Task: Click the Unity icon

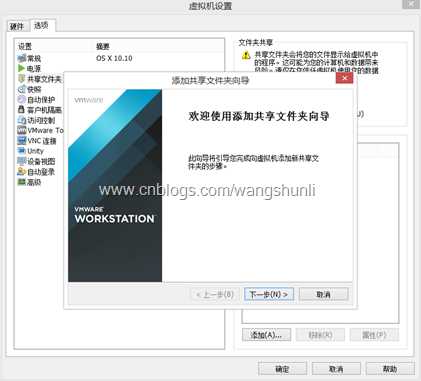Action: point(22,151)
